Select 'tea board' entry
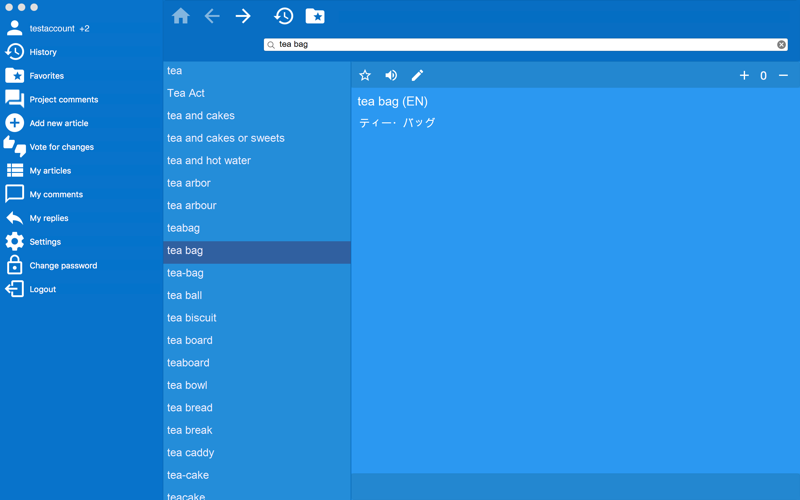Viewport: 800px width, 500px height. [x=257, y=340]
